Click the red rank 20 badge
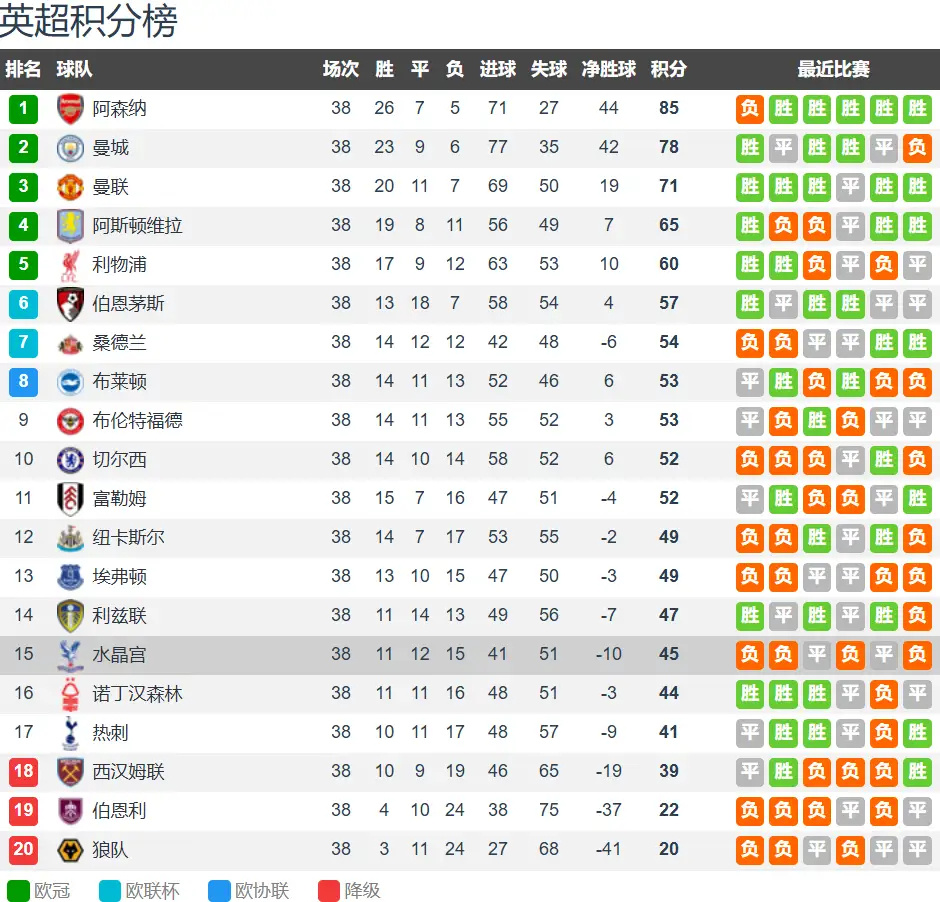The height and width of the screenshot is (902, 940). 23,849
